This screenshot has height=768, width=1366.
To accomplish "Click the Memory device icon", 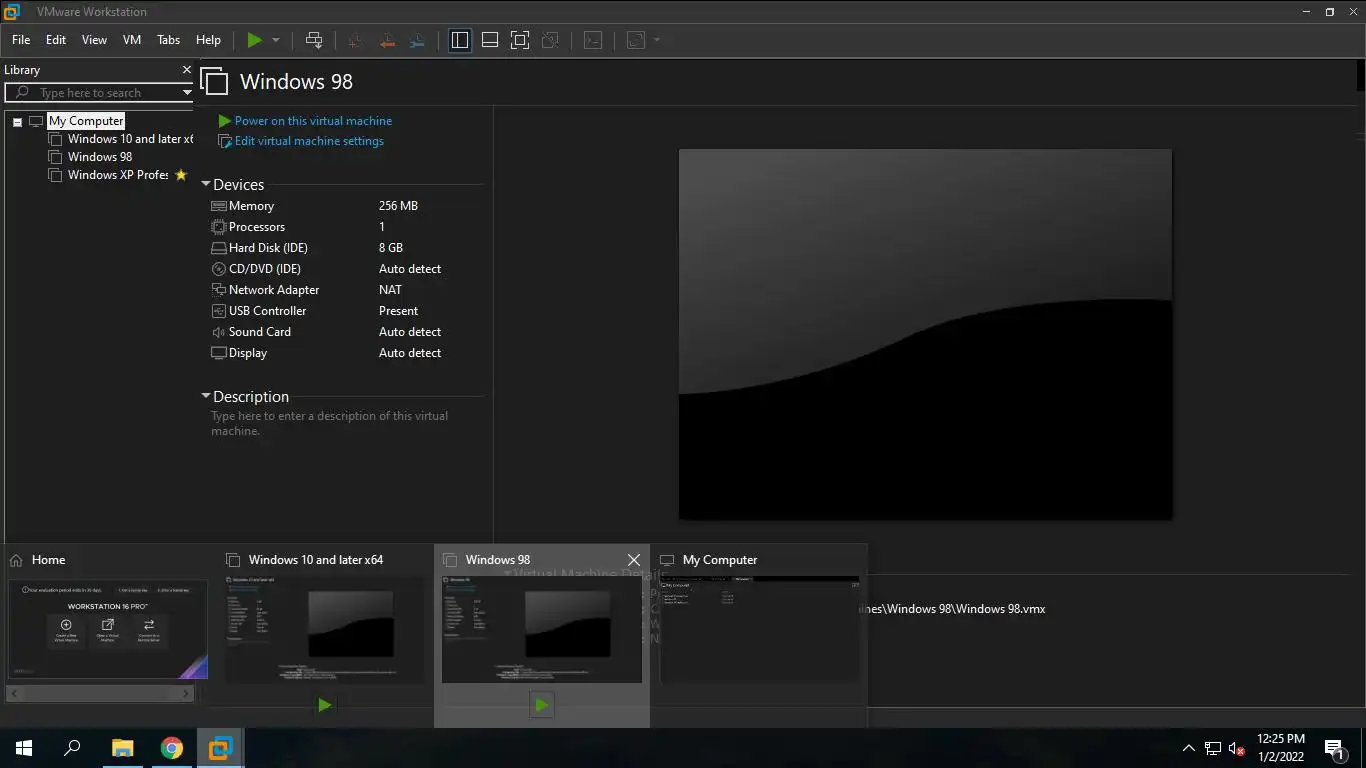I will 219,206.
